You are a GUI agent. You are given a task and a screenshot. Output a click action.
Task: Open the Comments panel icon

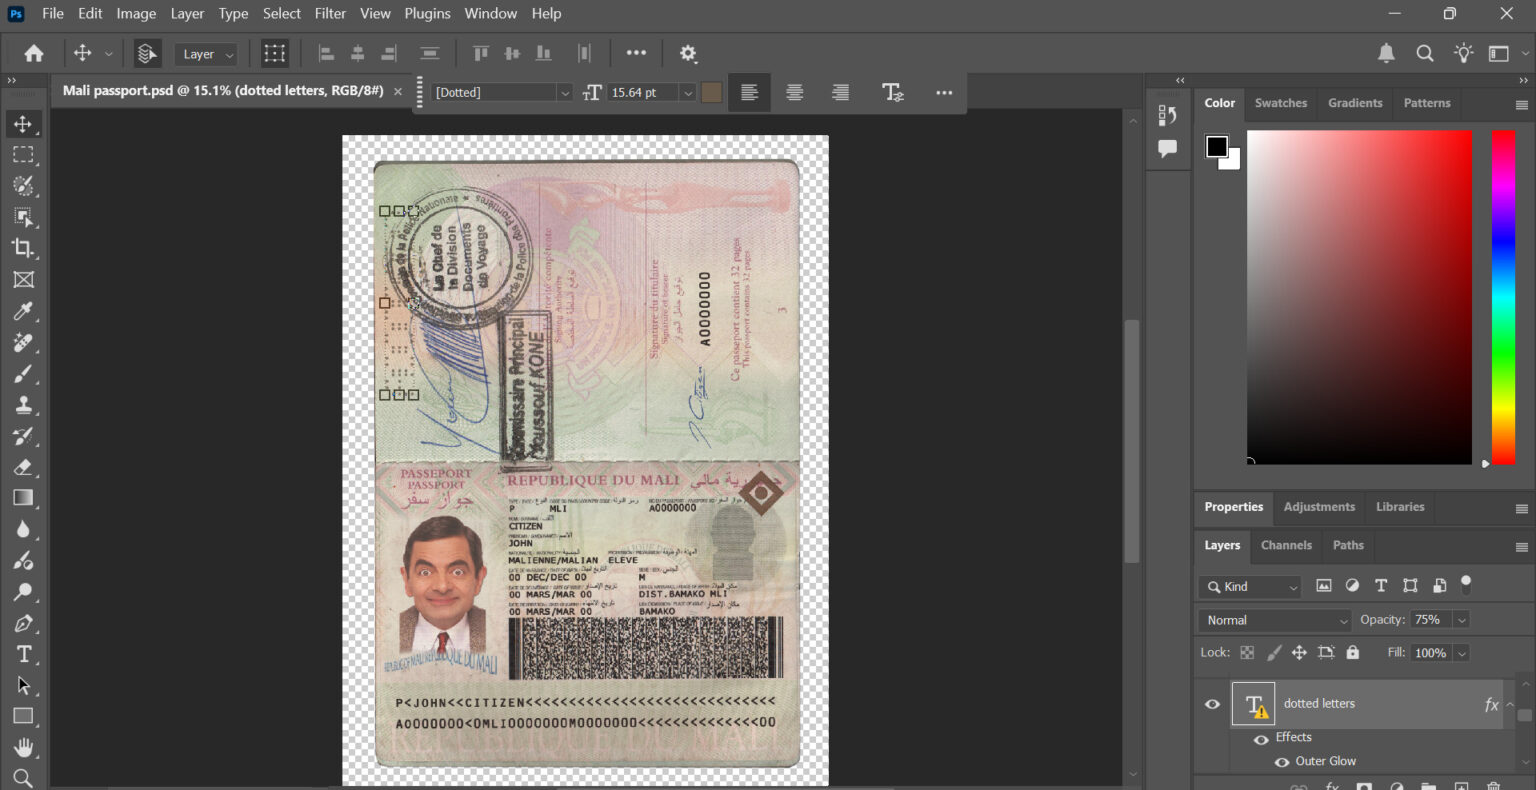click(1167, 149)
